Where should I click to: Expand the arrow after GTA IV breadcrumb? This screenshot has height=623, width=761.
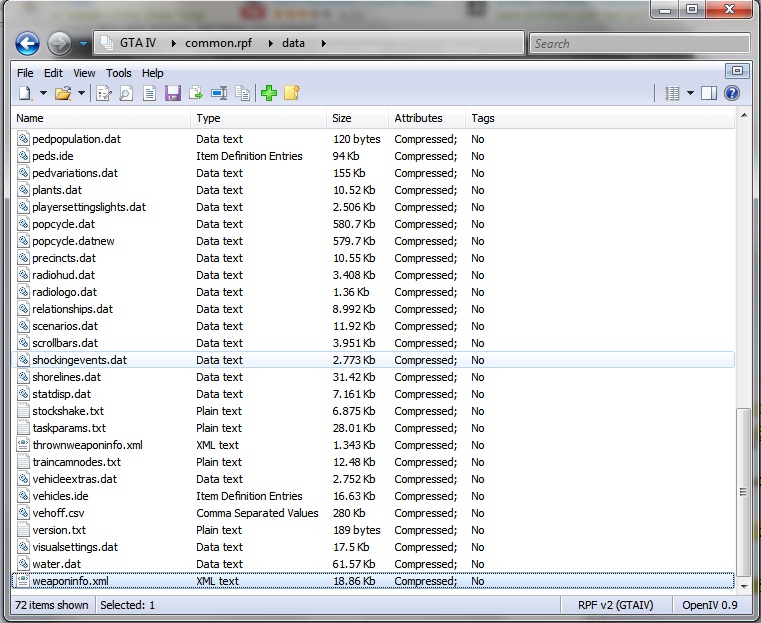point(173,44)
